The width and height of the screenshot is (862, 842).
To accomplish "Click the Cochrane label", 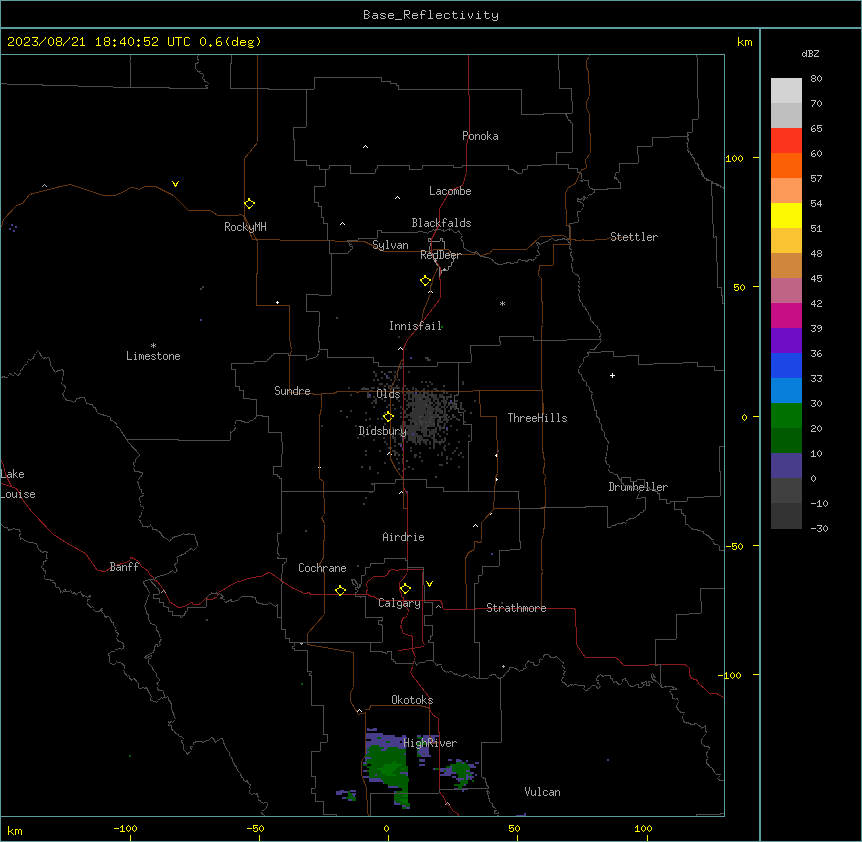I will 322,568.
